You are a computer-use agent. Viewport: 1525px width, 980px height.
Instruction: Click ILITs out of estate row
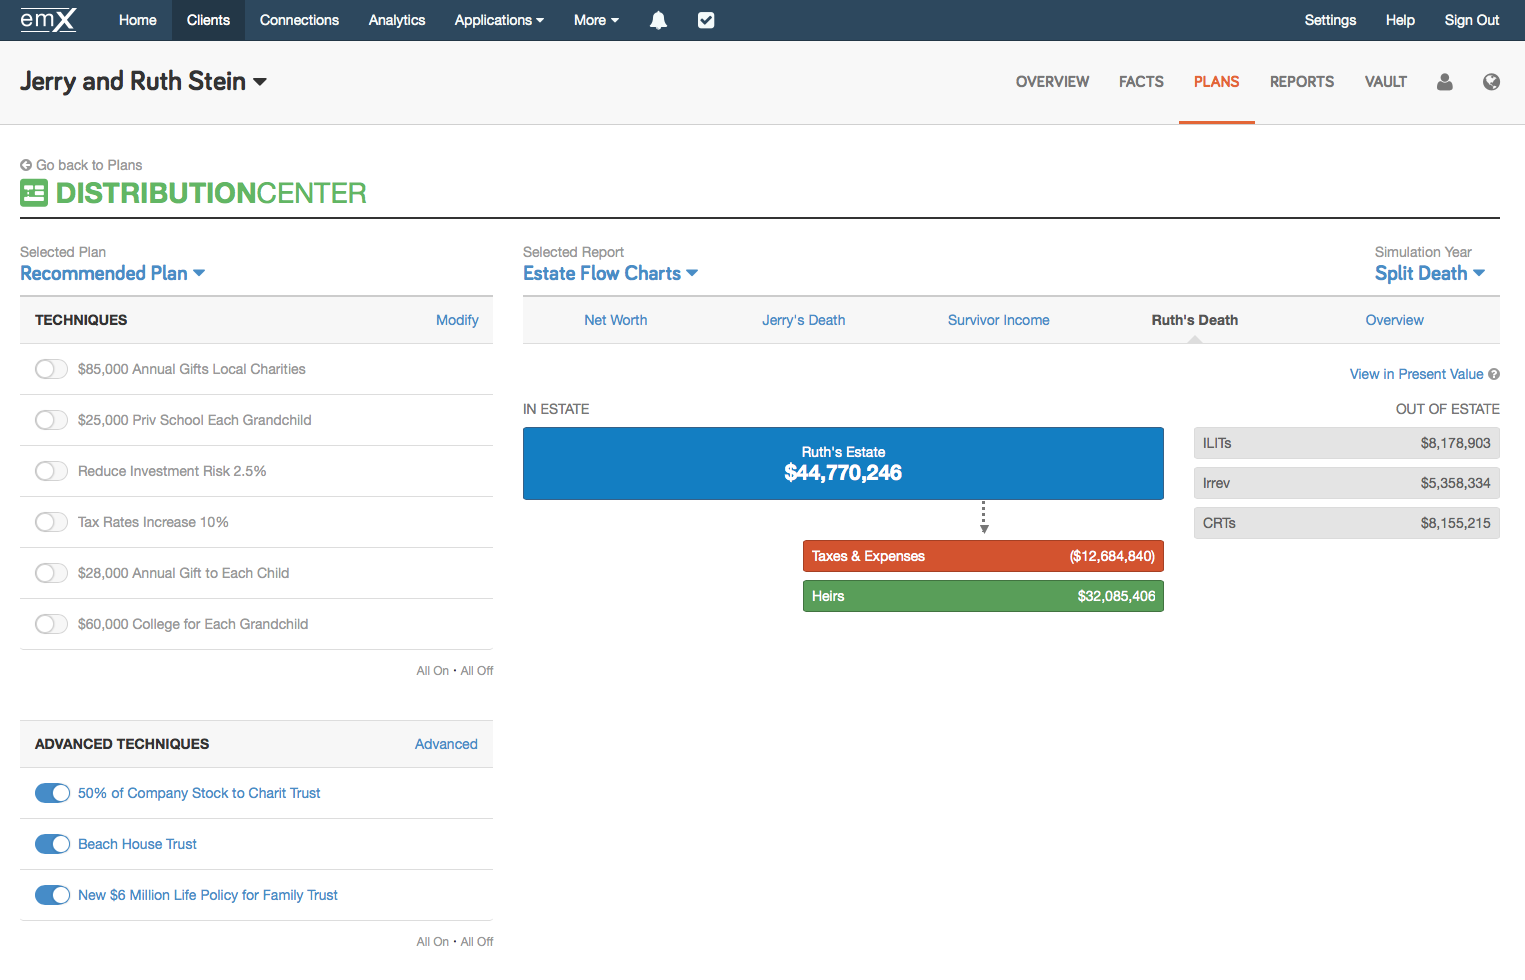[x=1346, y=443]
